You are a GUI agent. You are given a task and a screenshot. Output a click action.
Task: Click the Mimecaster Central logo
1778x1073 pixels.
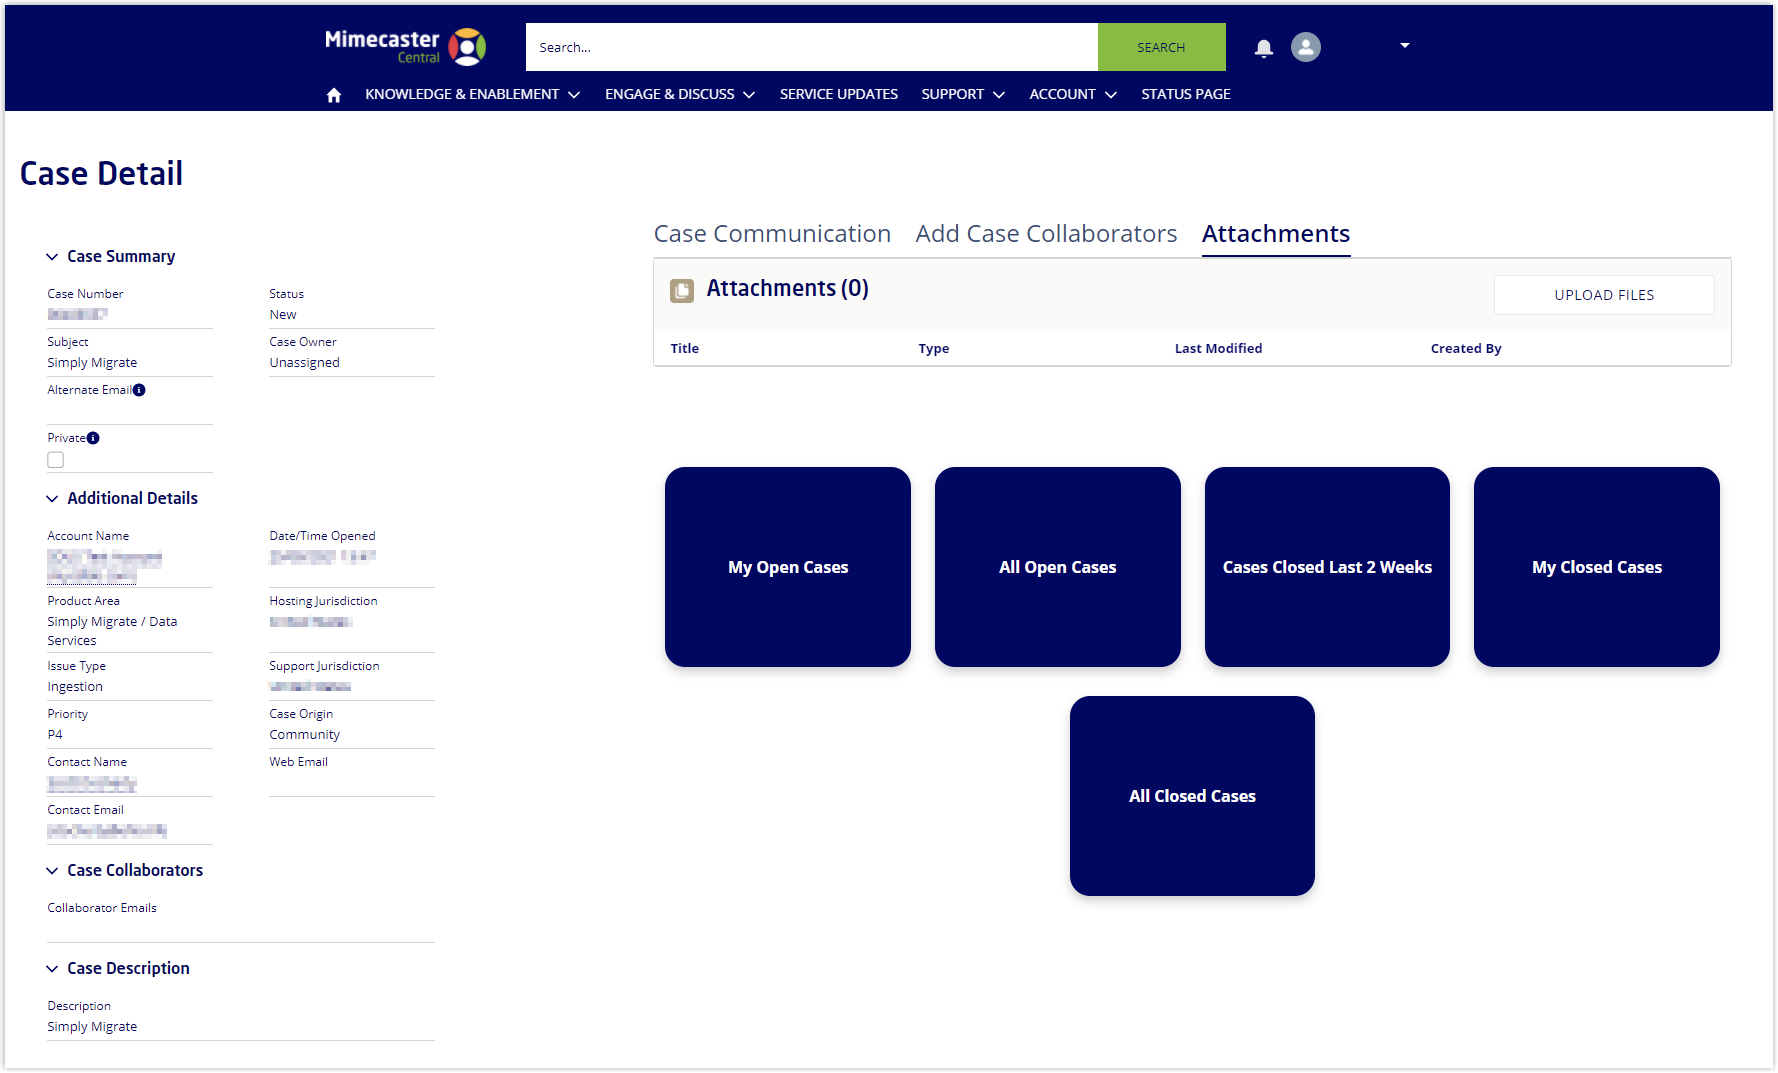click(405, 47)
